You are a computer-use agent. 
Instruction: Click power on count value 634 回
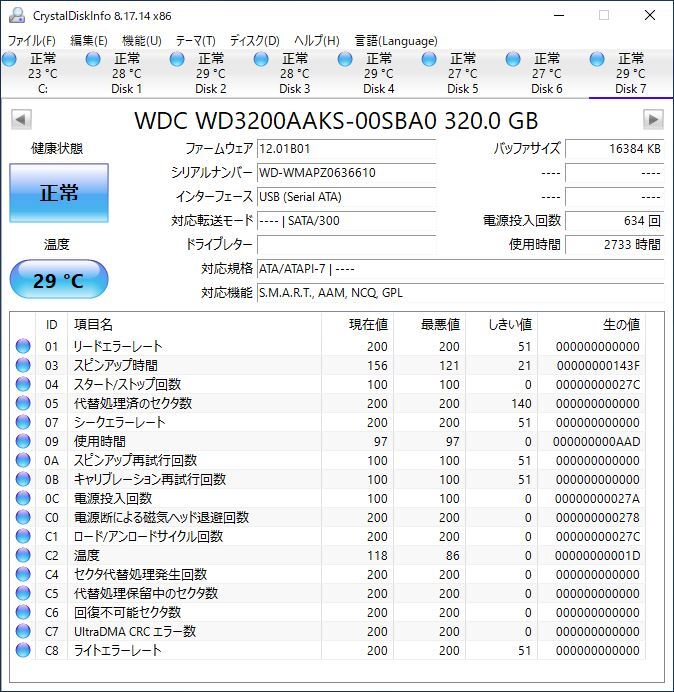coord(614,220)
